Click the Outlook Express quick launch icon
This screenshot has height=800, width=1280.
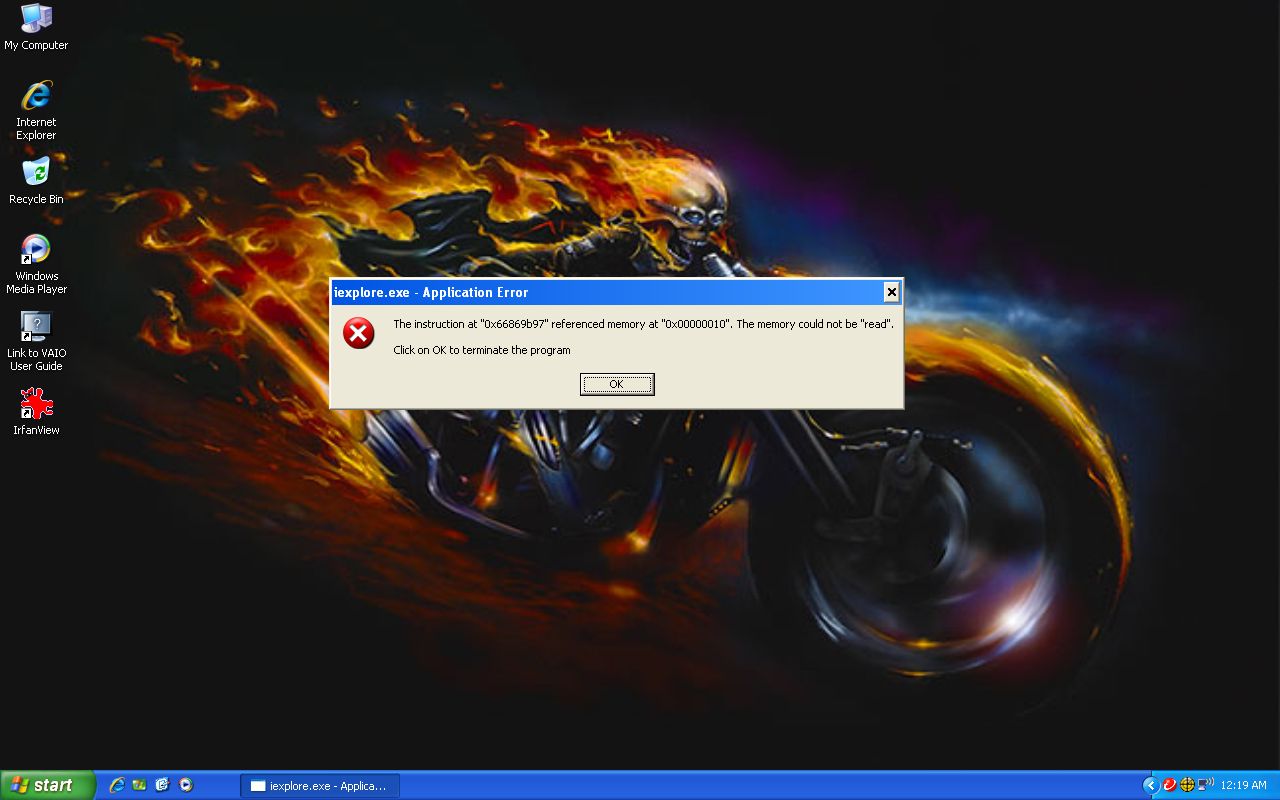point(162,785)
